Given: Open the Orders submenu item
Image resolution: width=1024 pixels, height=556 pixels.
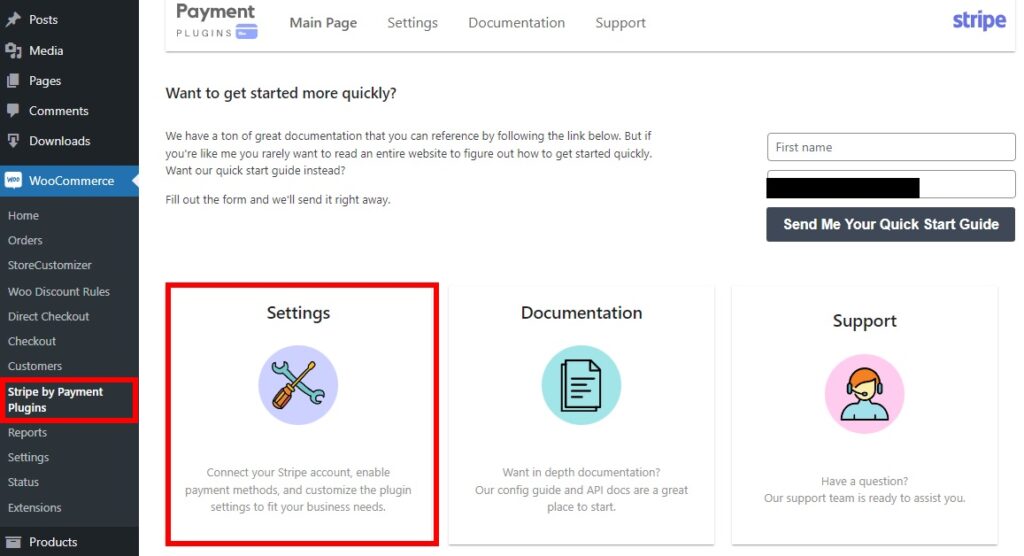Looking at the screenshot, I should [x=25, y=240].
